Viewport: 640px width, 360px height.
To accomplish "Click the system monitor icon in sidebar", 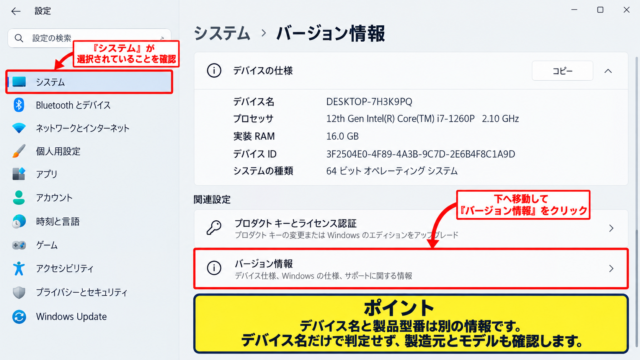I will tap(19, 82).
